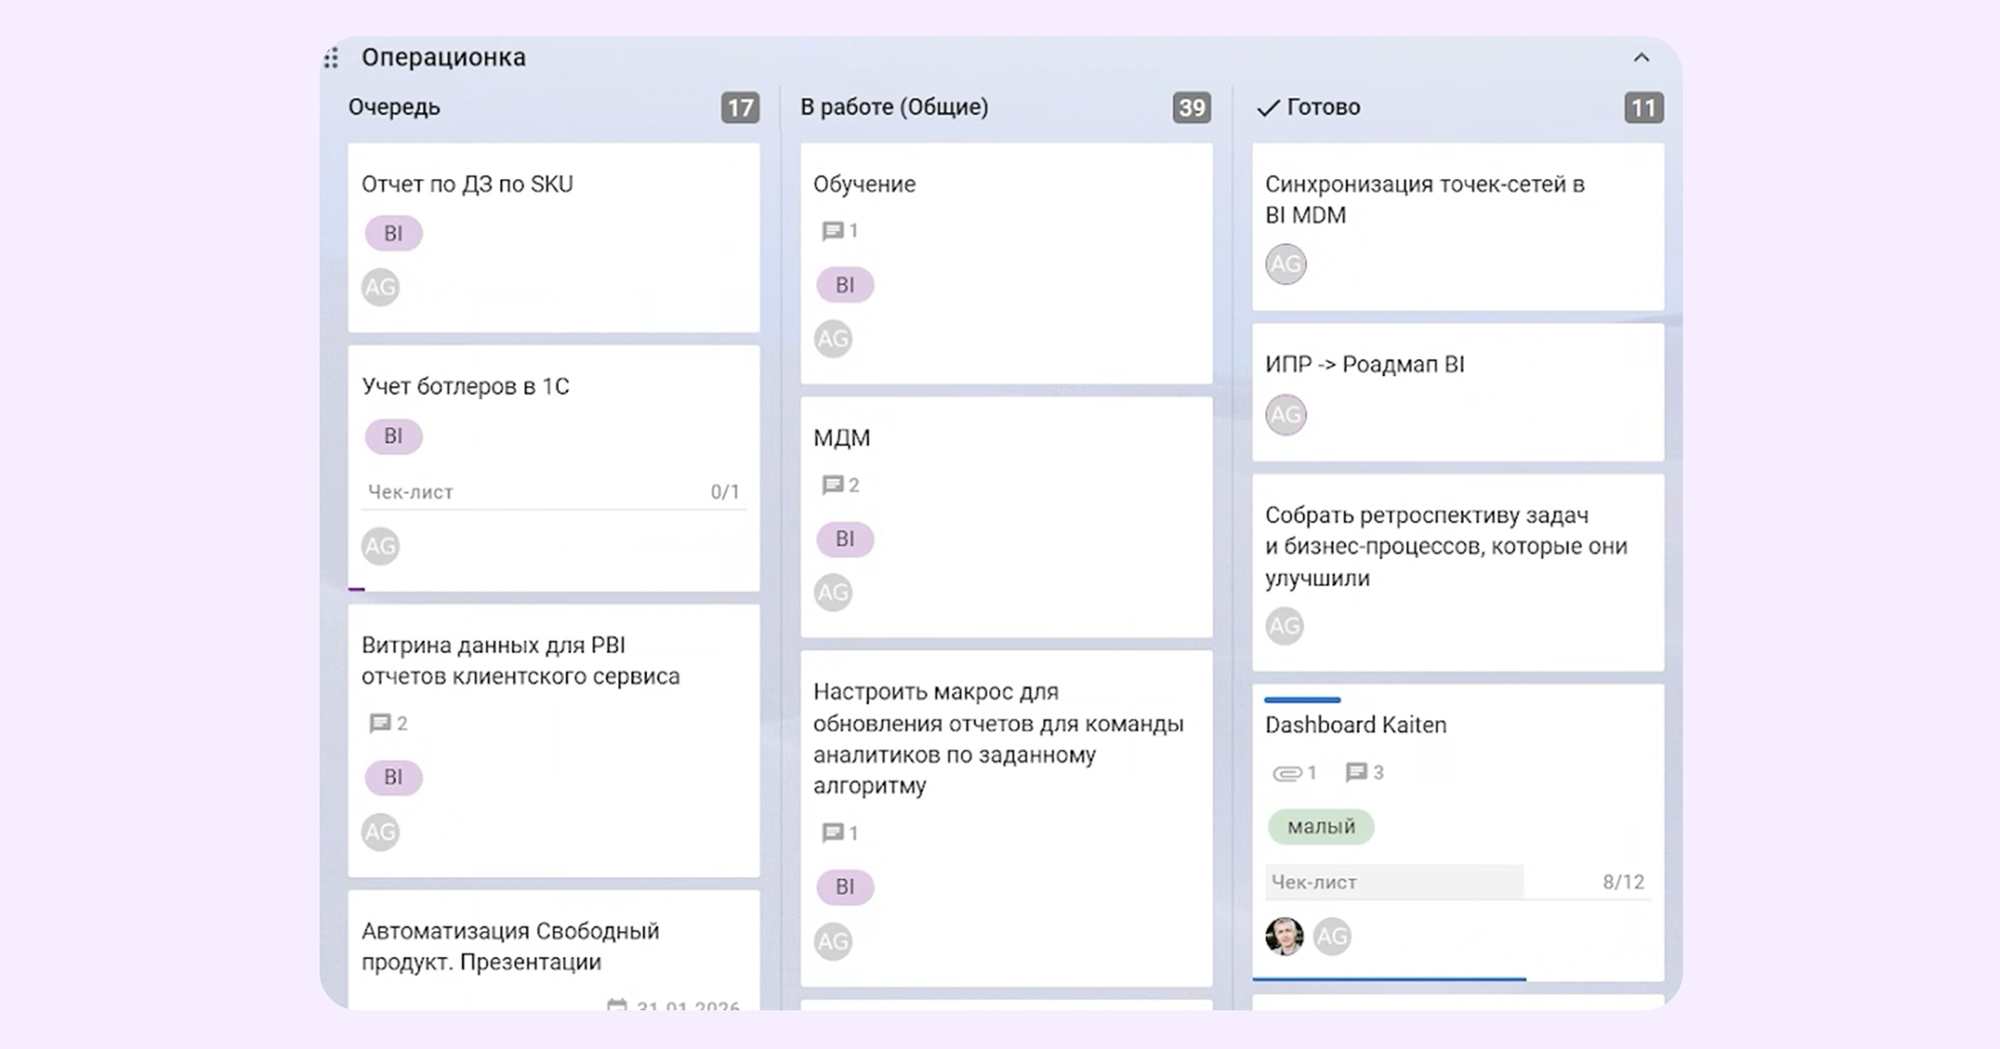This screenshot has height=1049, width=2000.
Task: Select the В работе (Общие) column header
Action: click(x=894, y=107)
